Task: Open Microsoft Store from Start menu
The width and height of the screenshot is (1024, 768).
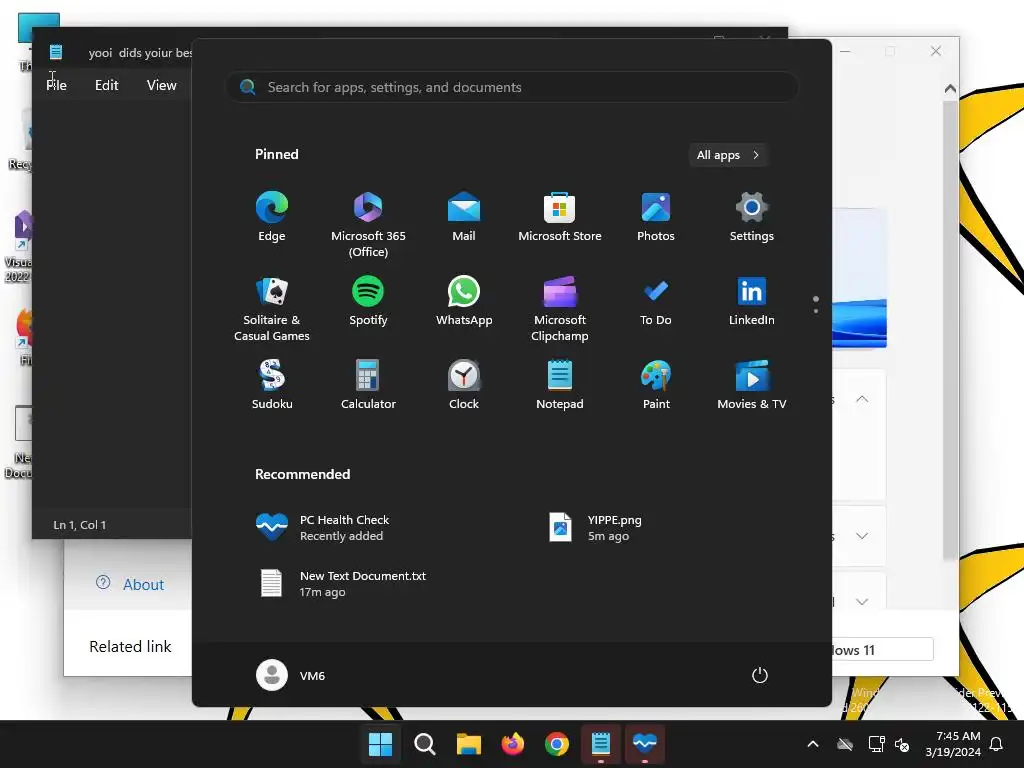Action: click(x=560, y=217)
